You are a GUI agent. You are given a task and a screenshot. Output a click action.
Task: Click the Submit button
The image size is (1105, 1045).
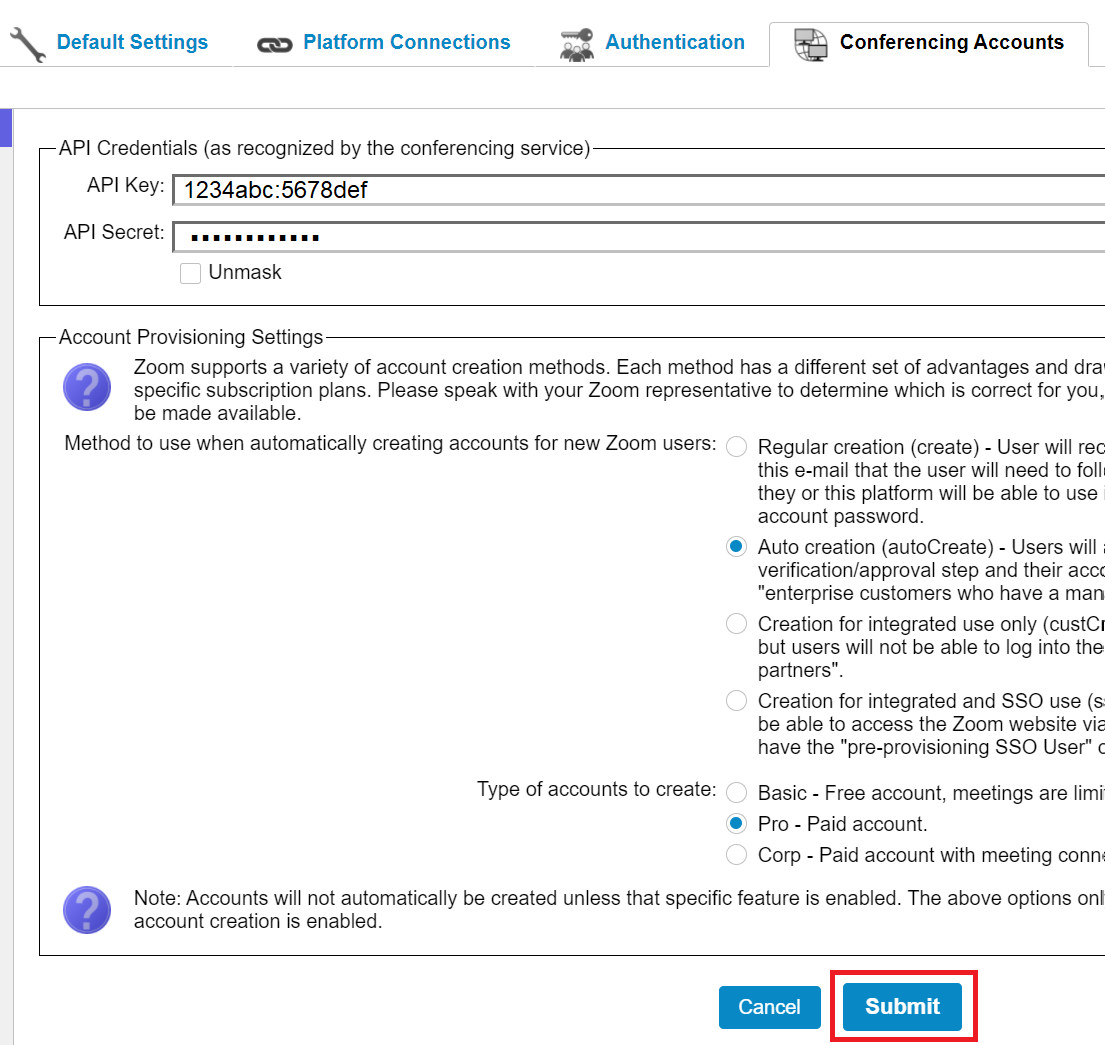[902, 1006]
